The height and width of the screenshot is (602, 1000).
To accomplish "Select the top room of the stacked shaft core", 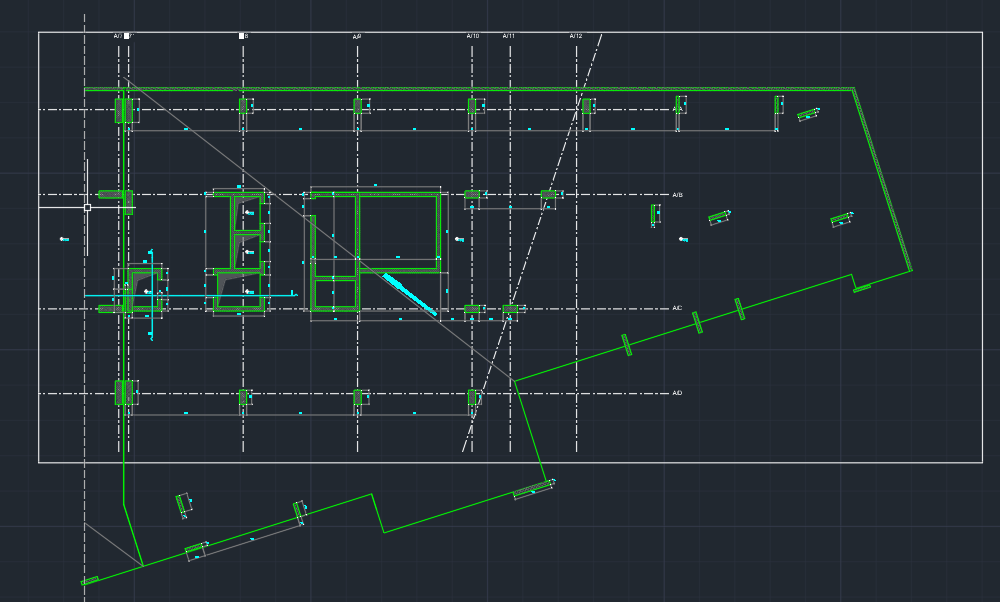I will [247, 213].
